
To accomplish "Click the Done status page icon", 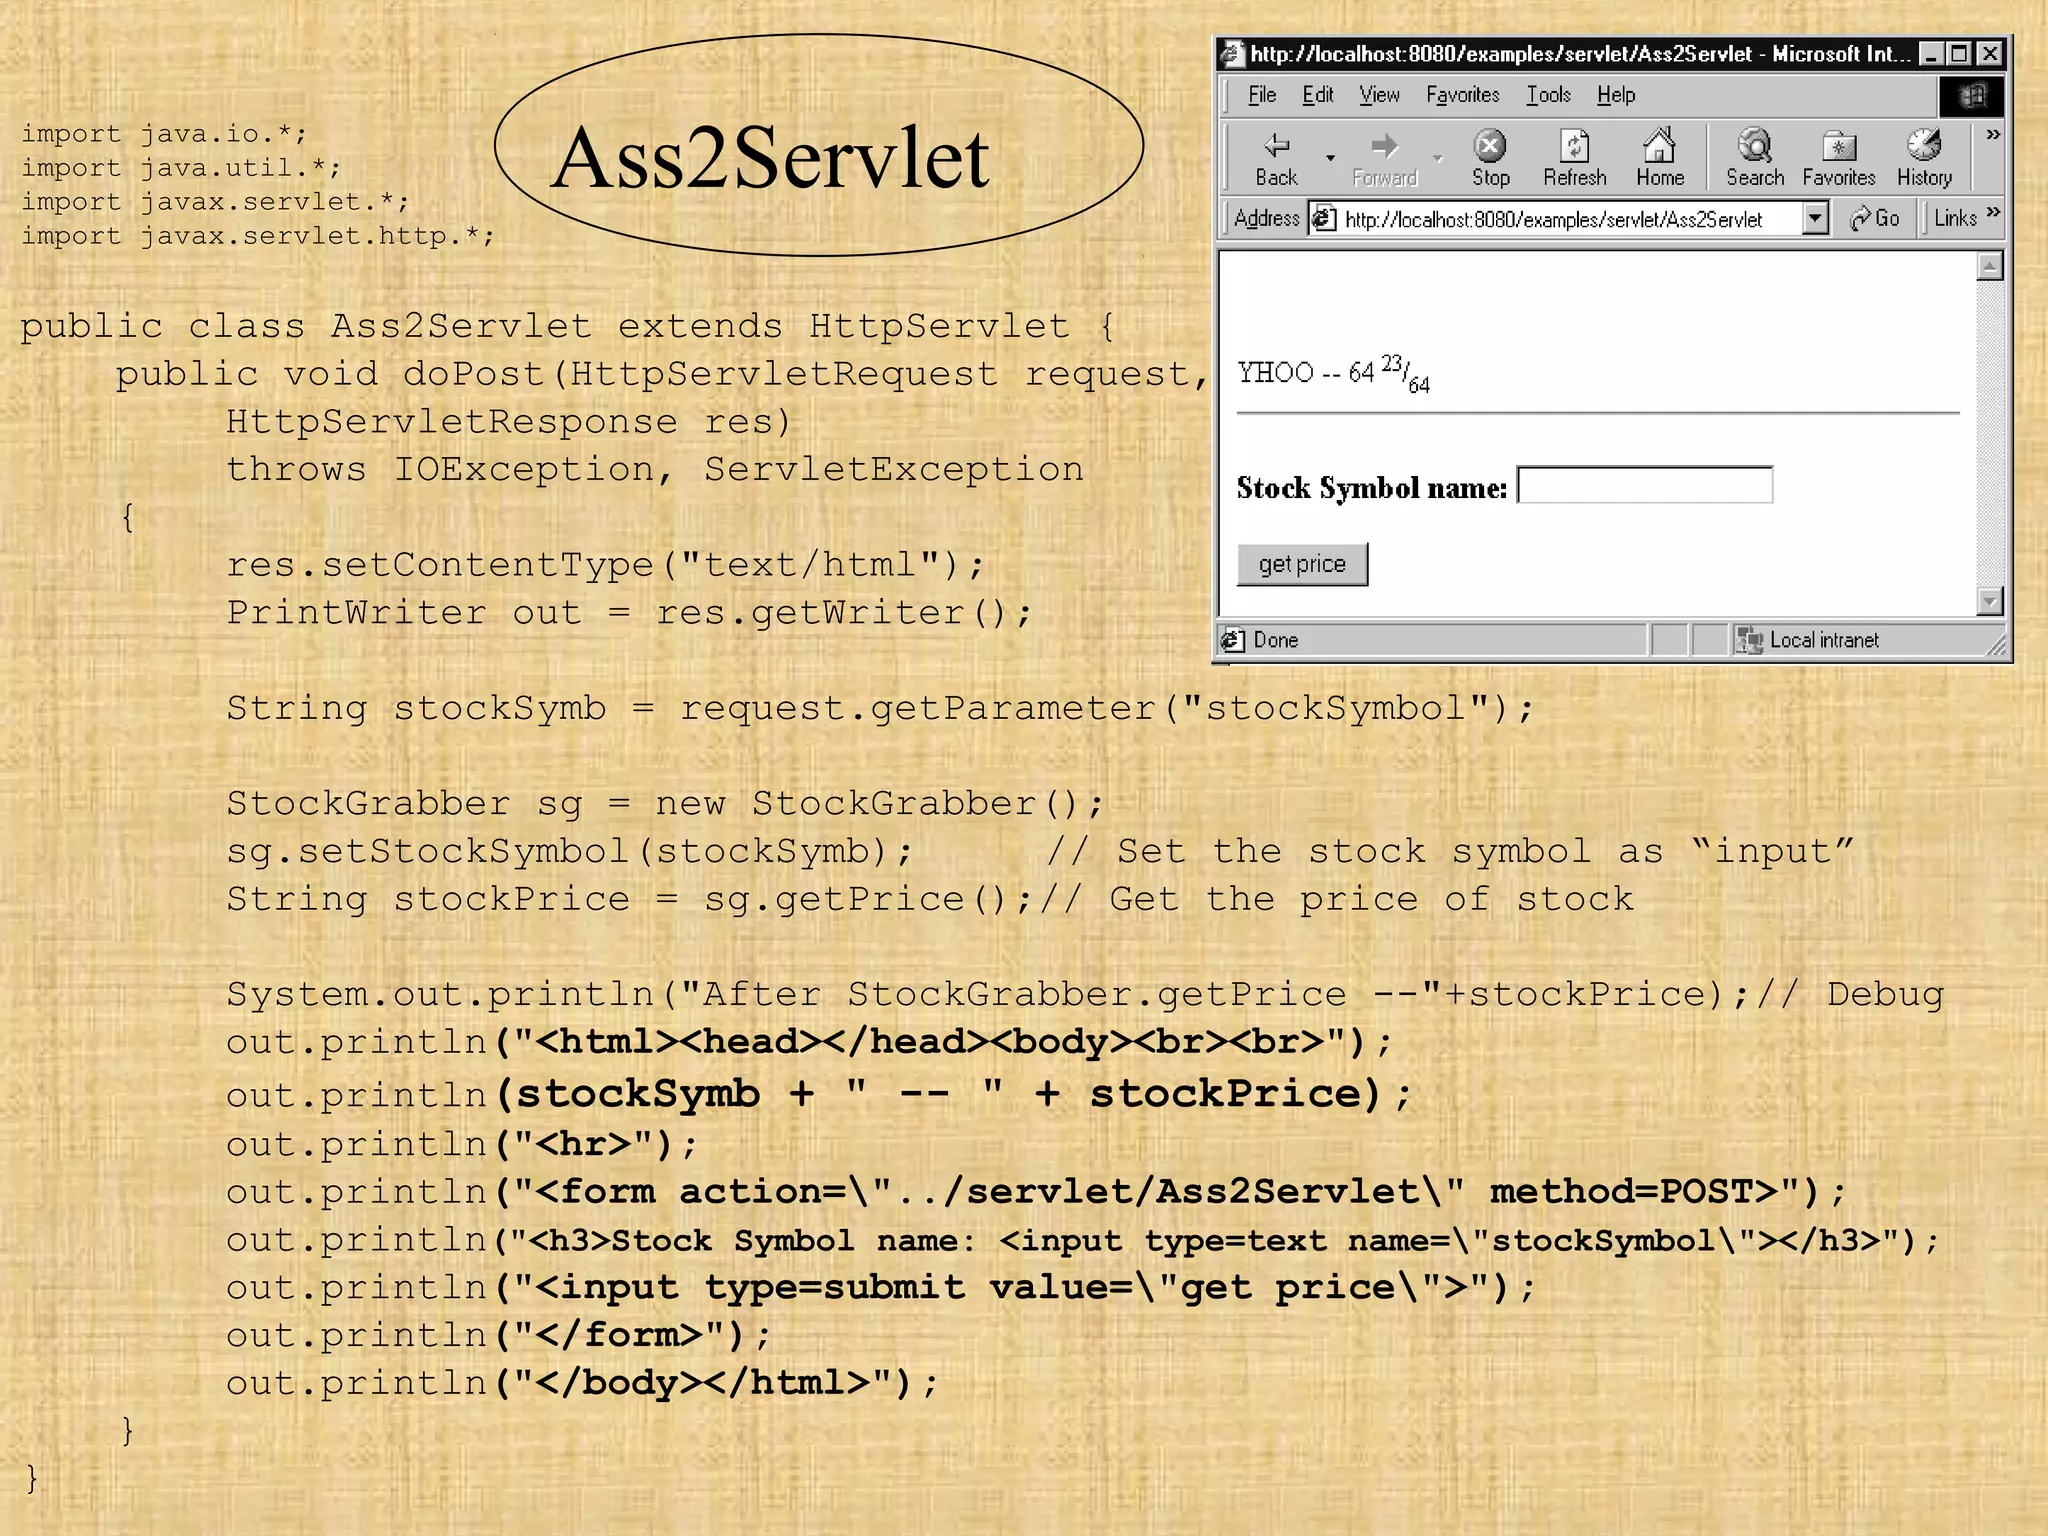I will (1233, 640).
